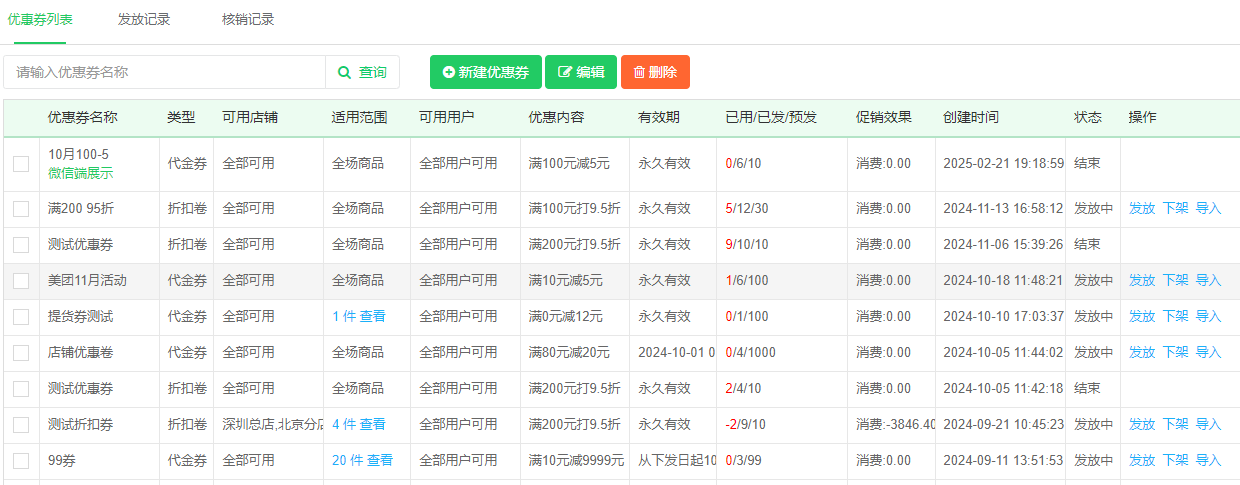Click the 已用/已发/预发 column header
Screen dimensions: 1240x485
pos(771,118)
